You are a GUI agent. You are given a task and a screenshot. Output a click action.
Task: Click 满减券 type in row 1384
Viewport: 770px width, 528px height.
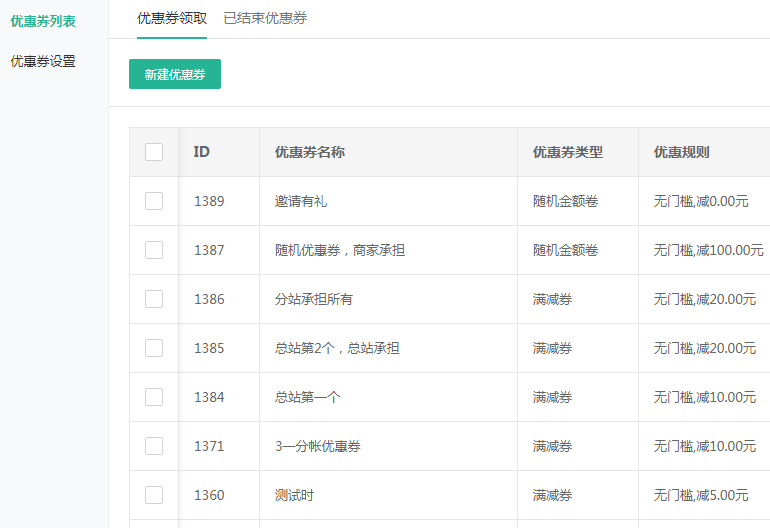tap(552, 397)
